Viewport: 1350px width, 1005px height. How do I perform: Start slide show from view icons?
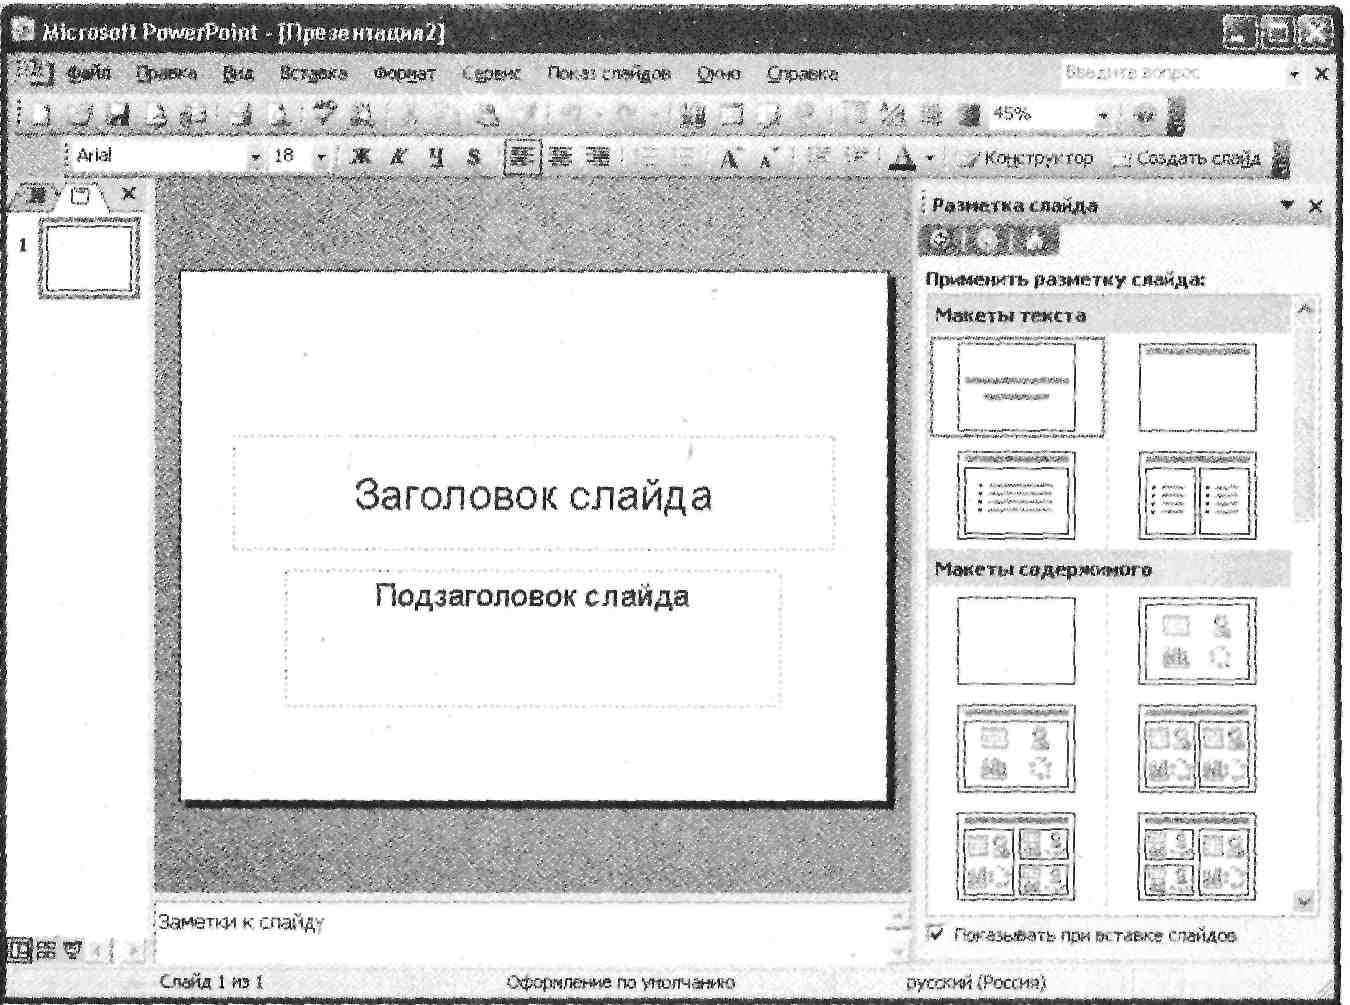[x=72, y=949]
